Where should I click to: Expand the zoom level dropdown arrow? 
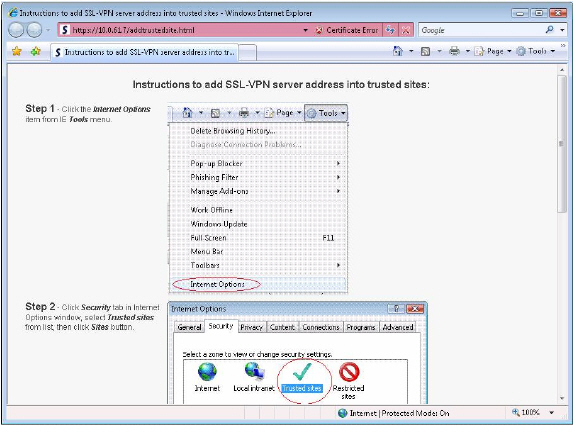(551, 413)
